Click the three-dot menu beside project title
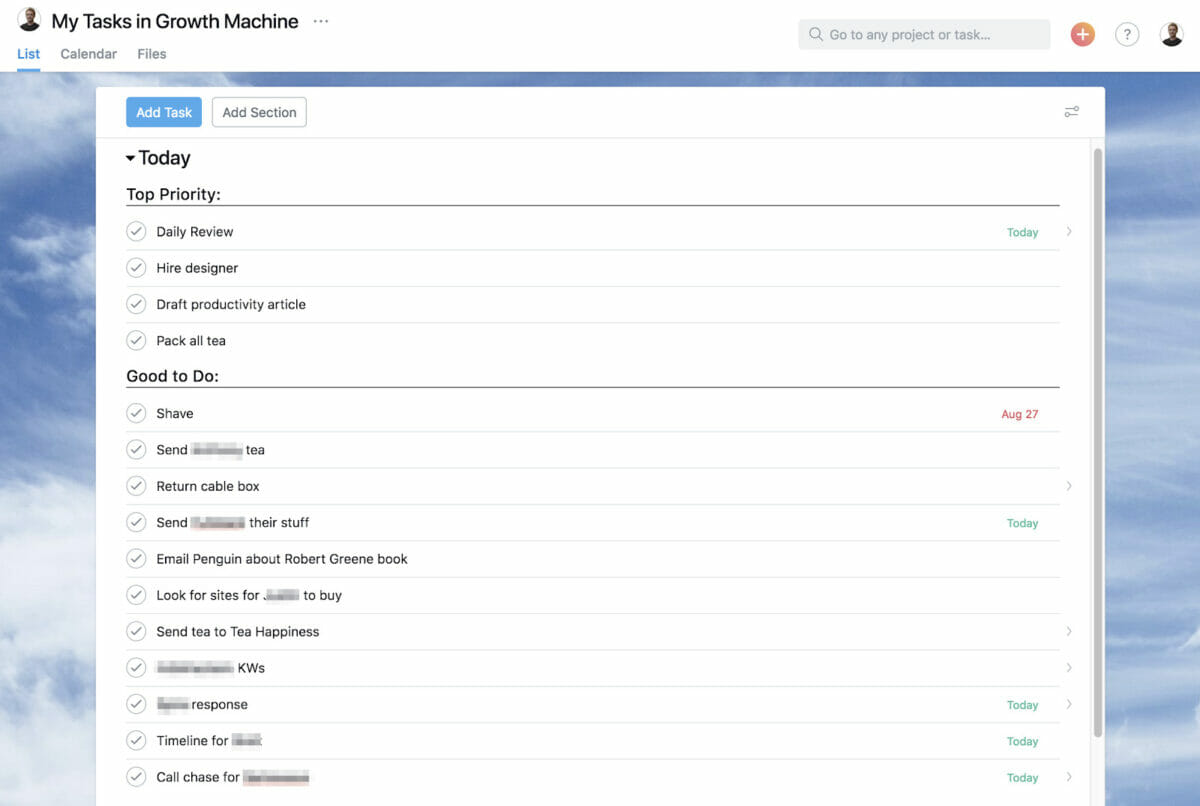 click(320, 21)
